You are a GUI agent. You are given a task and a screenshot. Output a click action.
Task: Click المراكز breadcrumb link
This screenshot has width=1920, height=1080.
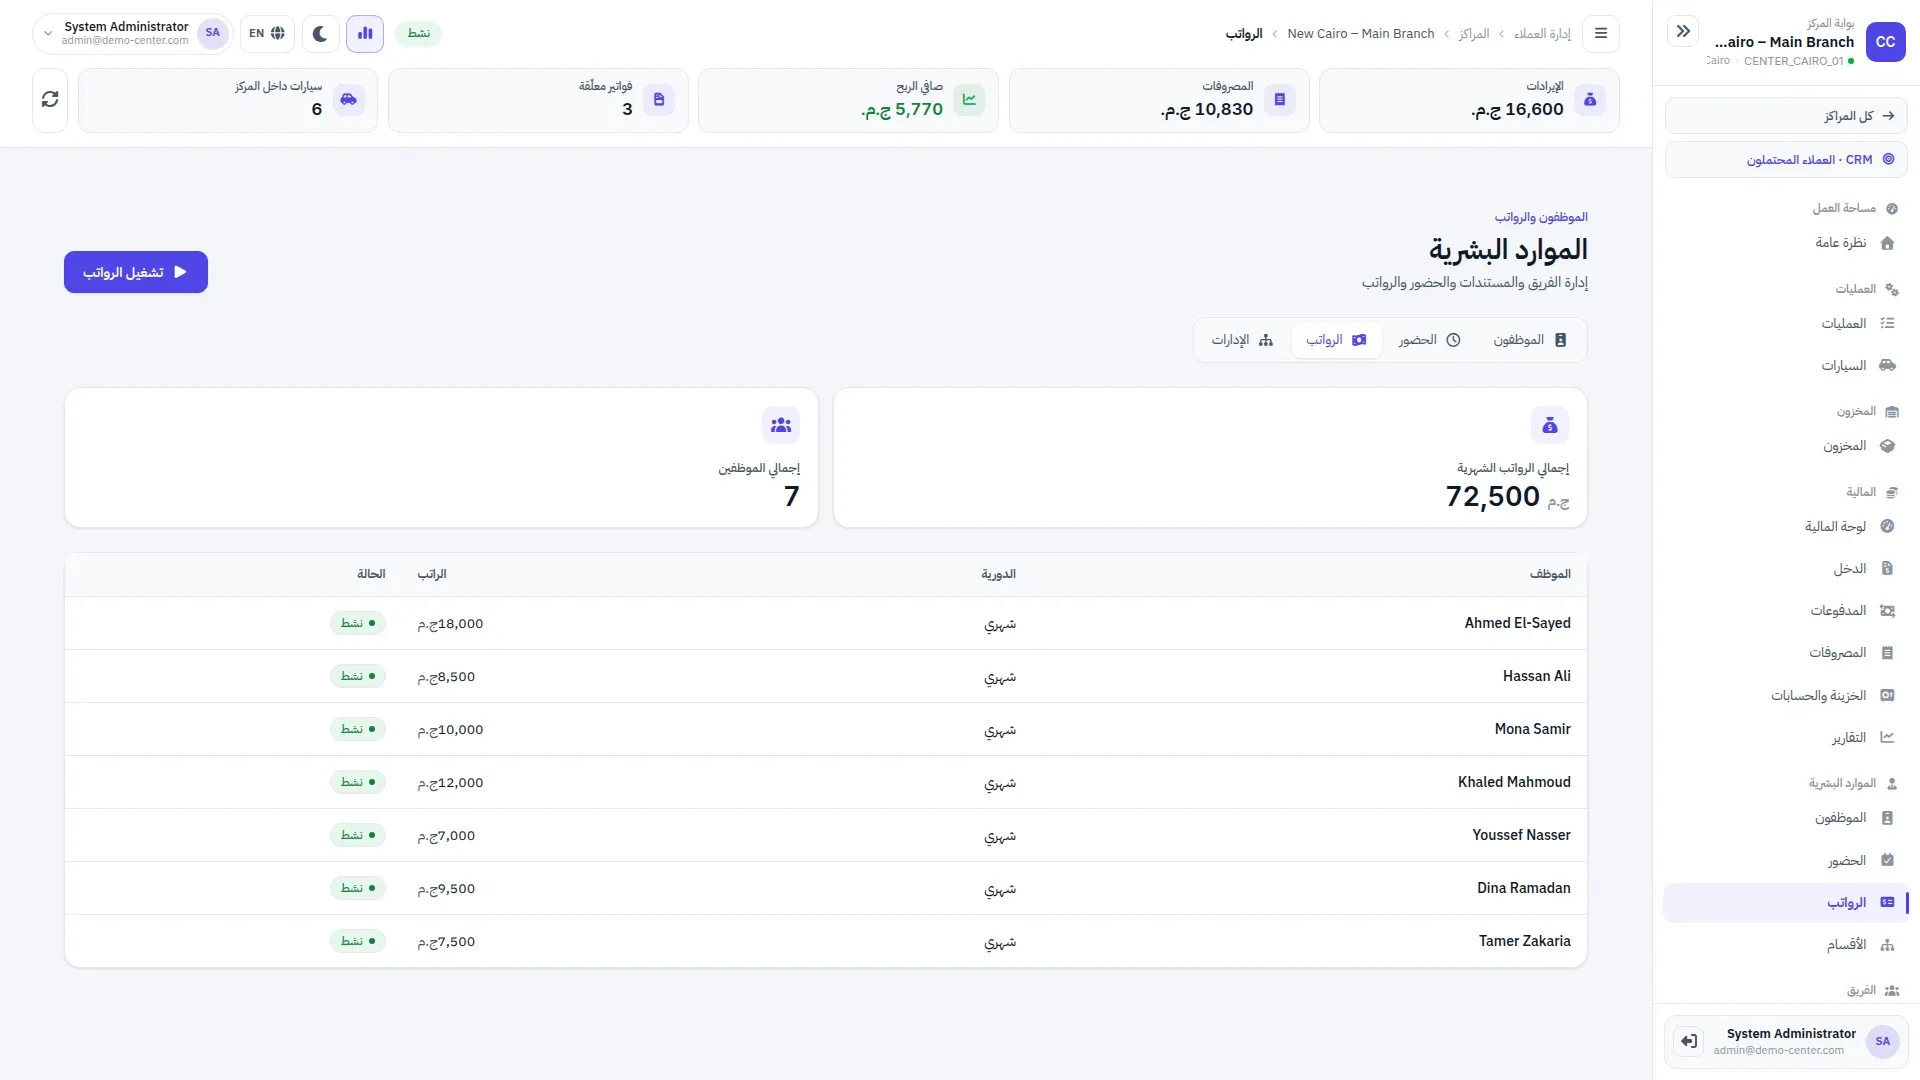click(x=1474, y=34)
